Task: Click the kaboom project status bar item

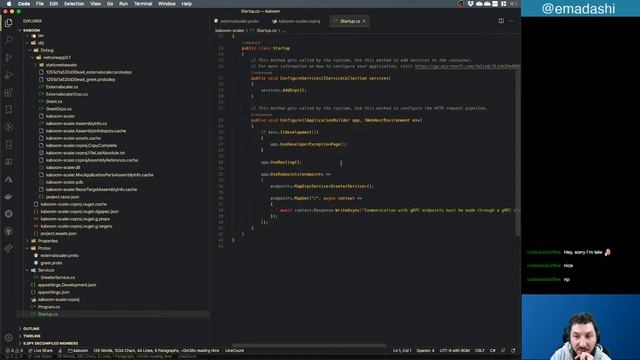Action: point(78,351)
